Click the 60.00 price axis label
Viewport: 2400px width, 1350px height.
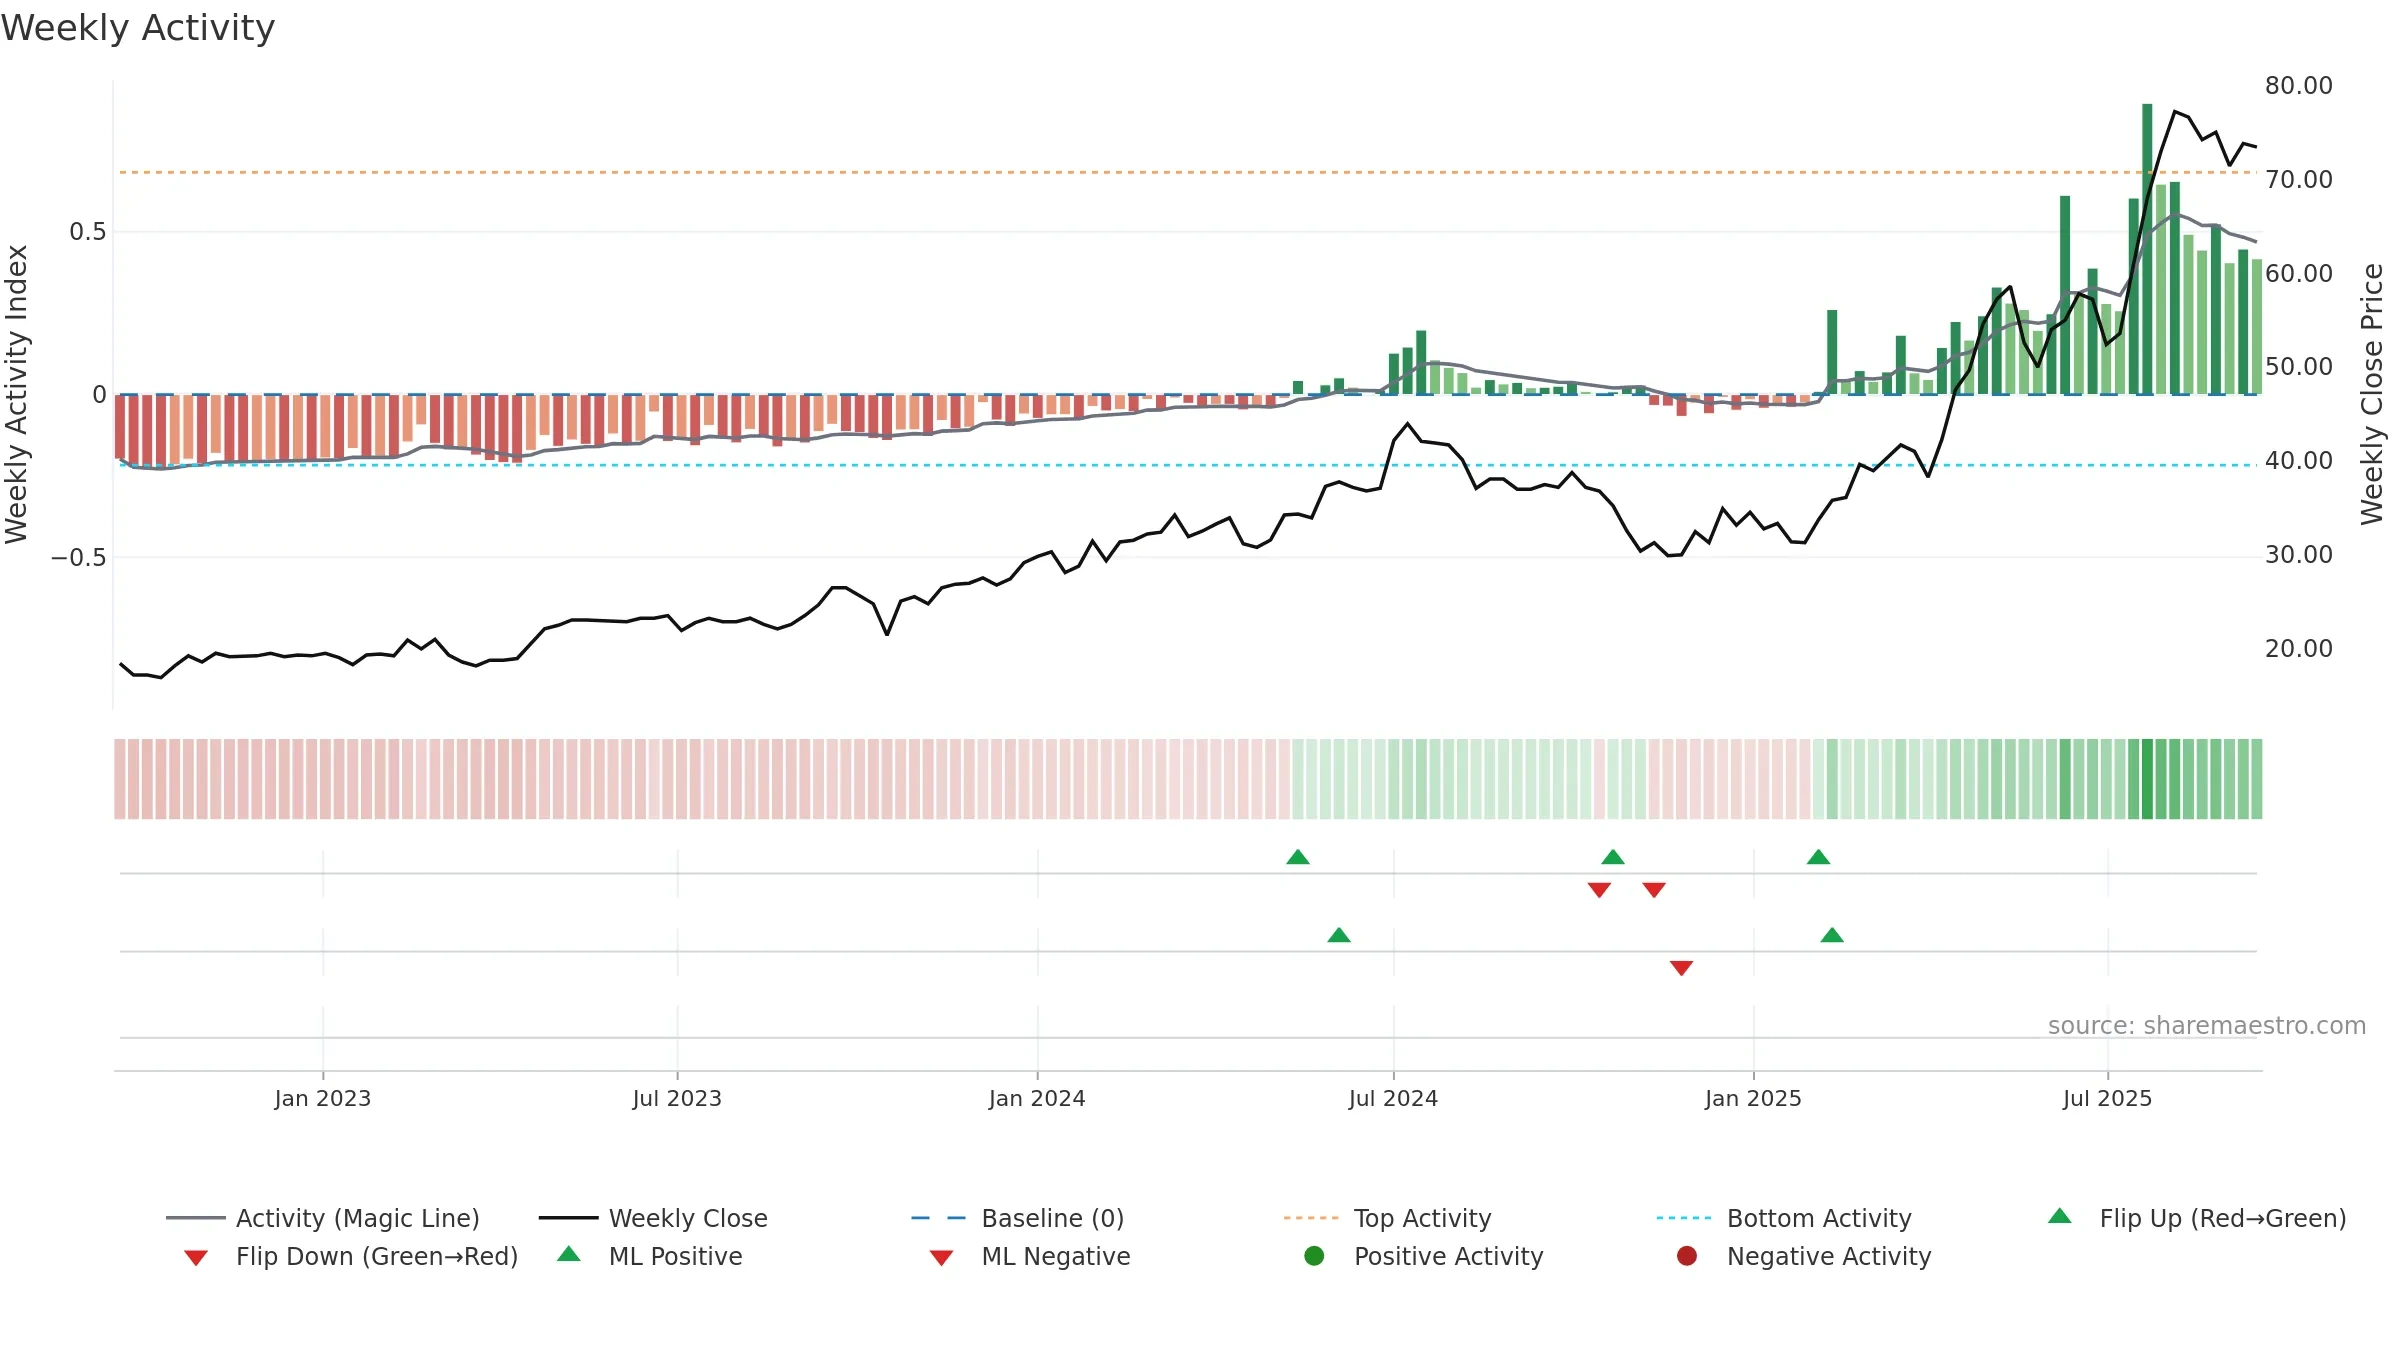pyautogui.click(x=2299, y=274)
